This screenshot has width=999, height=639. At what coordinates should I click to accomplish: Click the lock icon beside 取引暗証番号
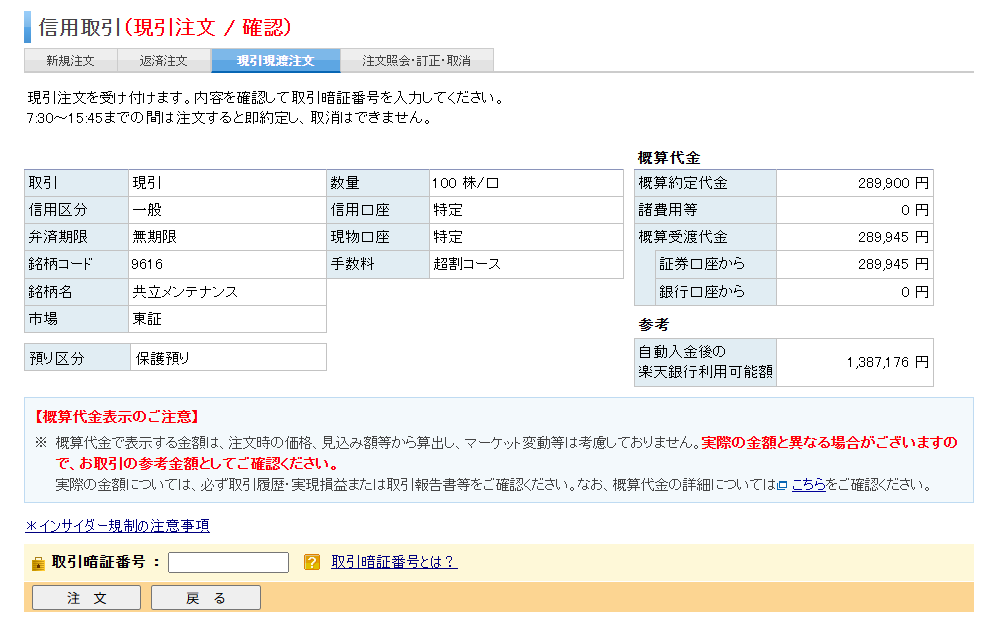coord(38,564)
